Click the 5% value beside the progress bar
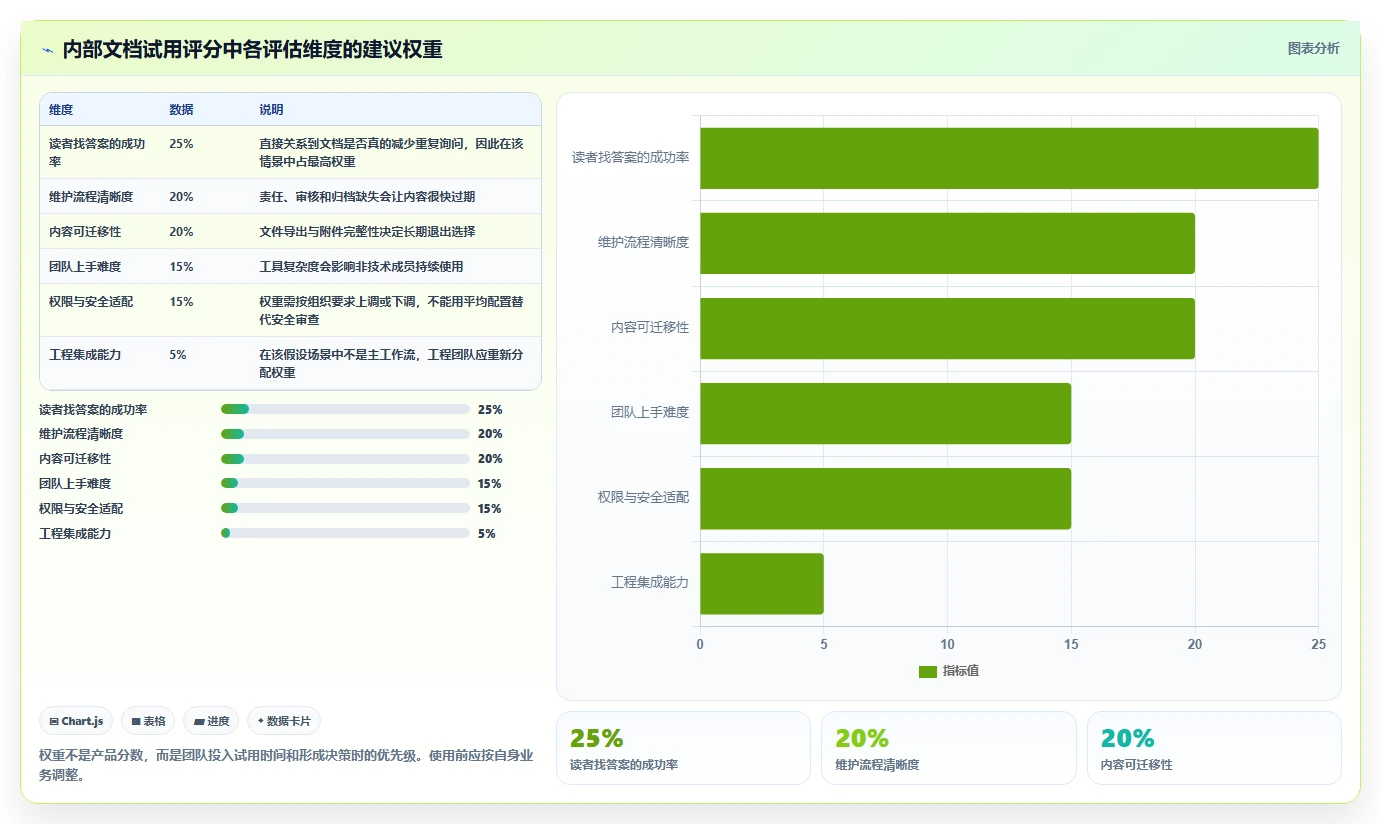Image resolution: width=1381 pixels, height=824 pixels. click(x=487, y=534)
